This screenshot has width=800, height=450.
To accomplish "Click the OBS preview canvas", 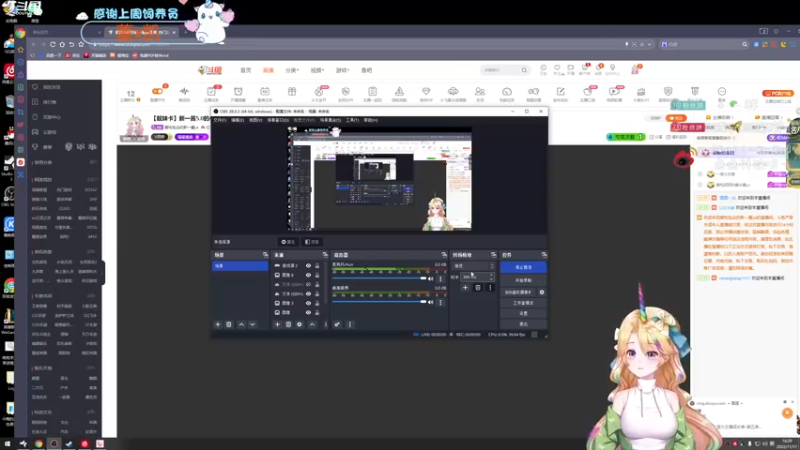I will pos(380,179).
